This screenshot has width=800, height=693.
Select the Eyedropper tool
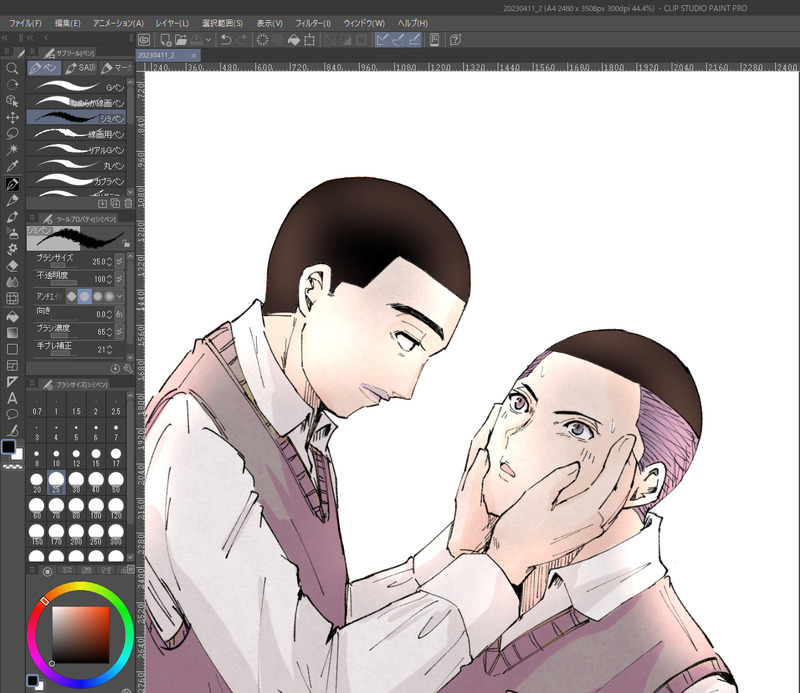click(x=12, y=166)
